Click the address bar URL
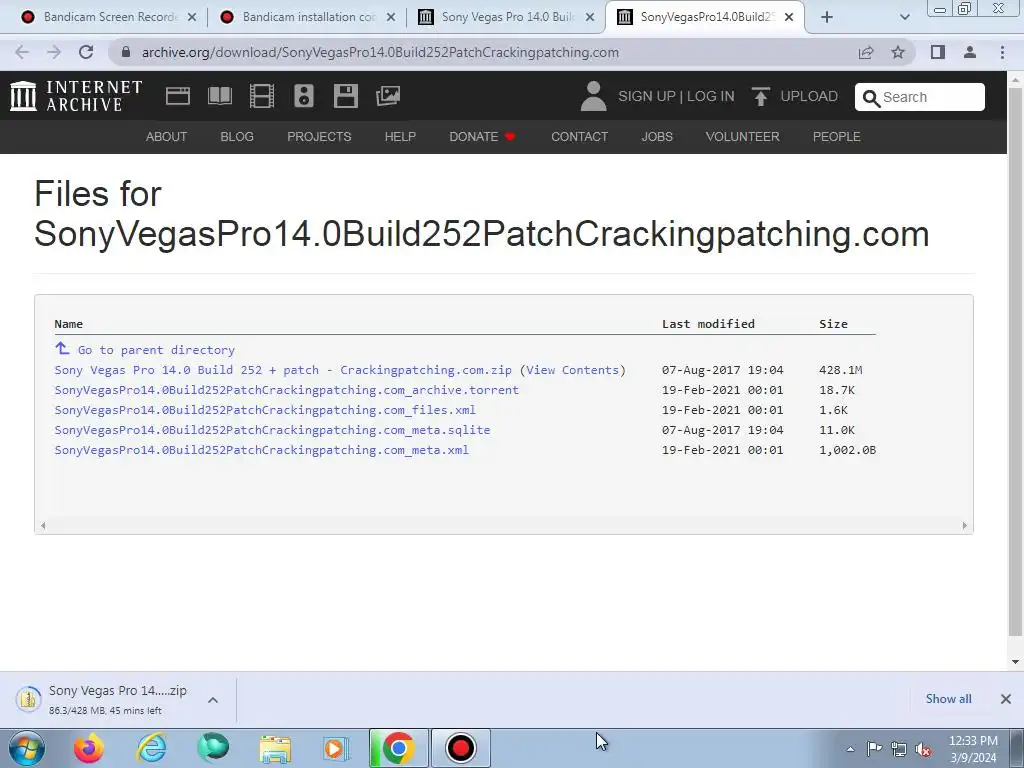Screen dimensions: 1024x768 [380, 52]
